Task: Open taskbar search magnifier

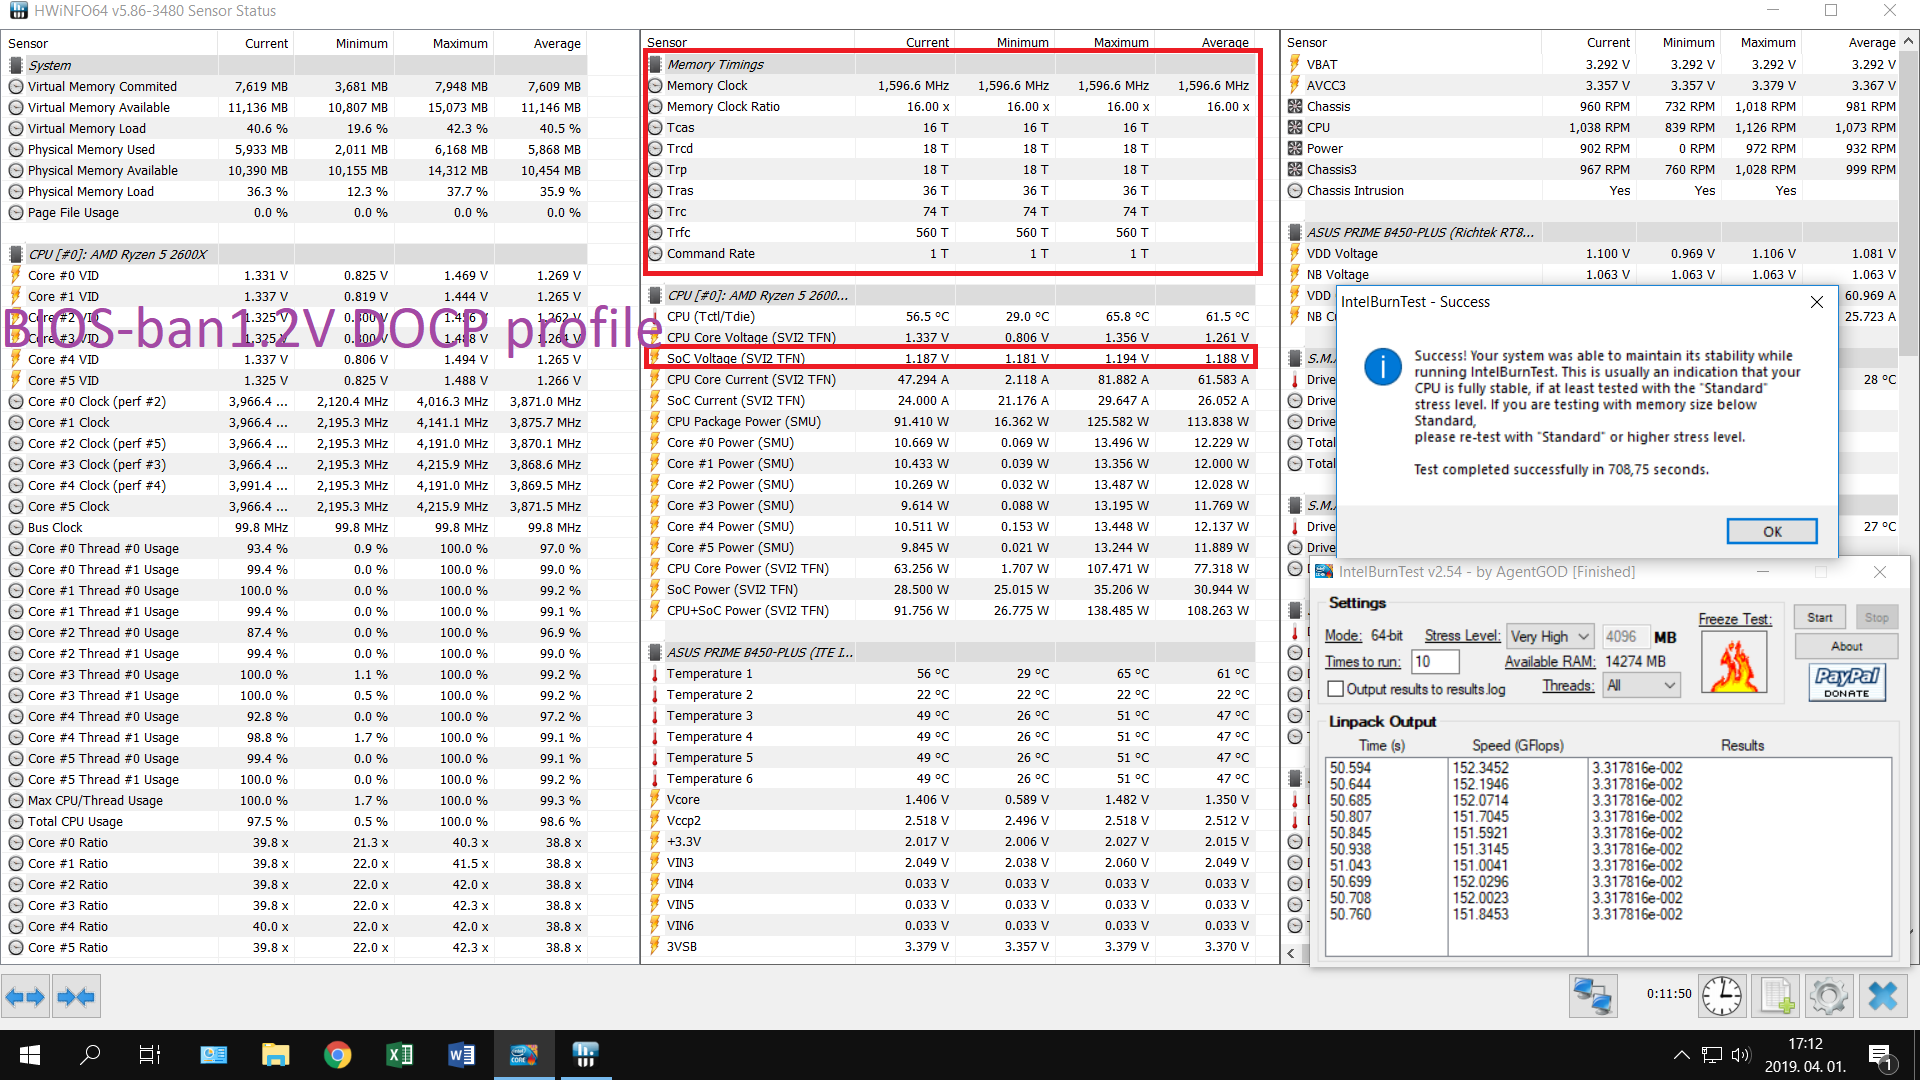Action: (x=90, y=1055)
